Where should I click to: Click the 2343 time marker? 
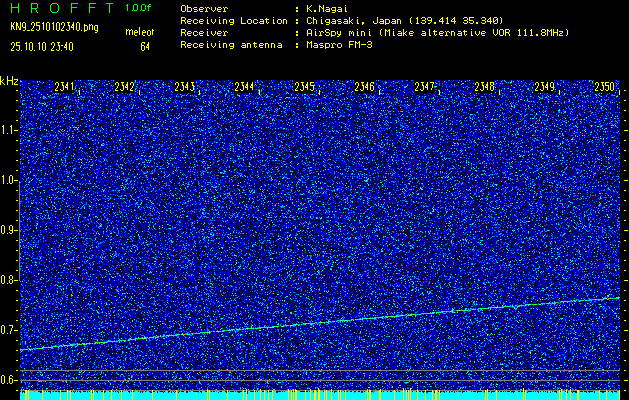pos(185,88)
